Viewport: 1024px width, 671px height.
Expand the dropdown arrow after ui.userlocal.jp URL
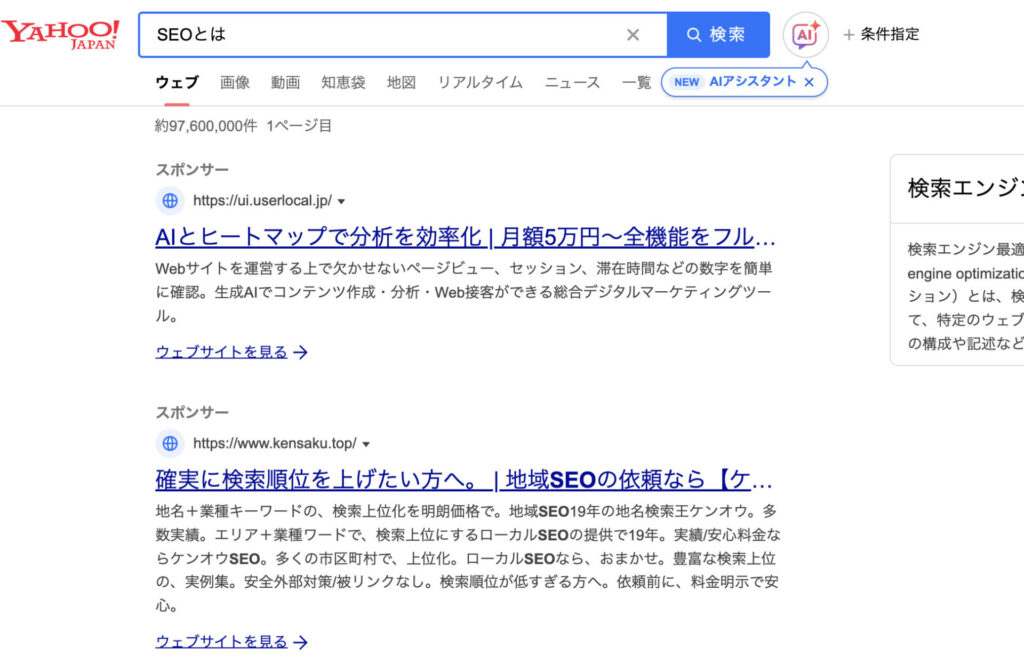click(x=341, y=202)
